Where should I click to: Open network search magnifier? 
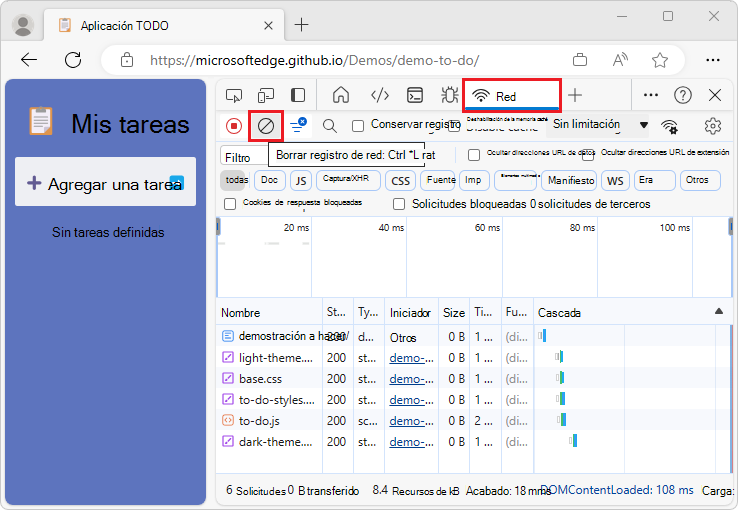point(329,126)
